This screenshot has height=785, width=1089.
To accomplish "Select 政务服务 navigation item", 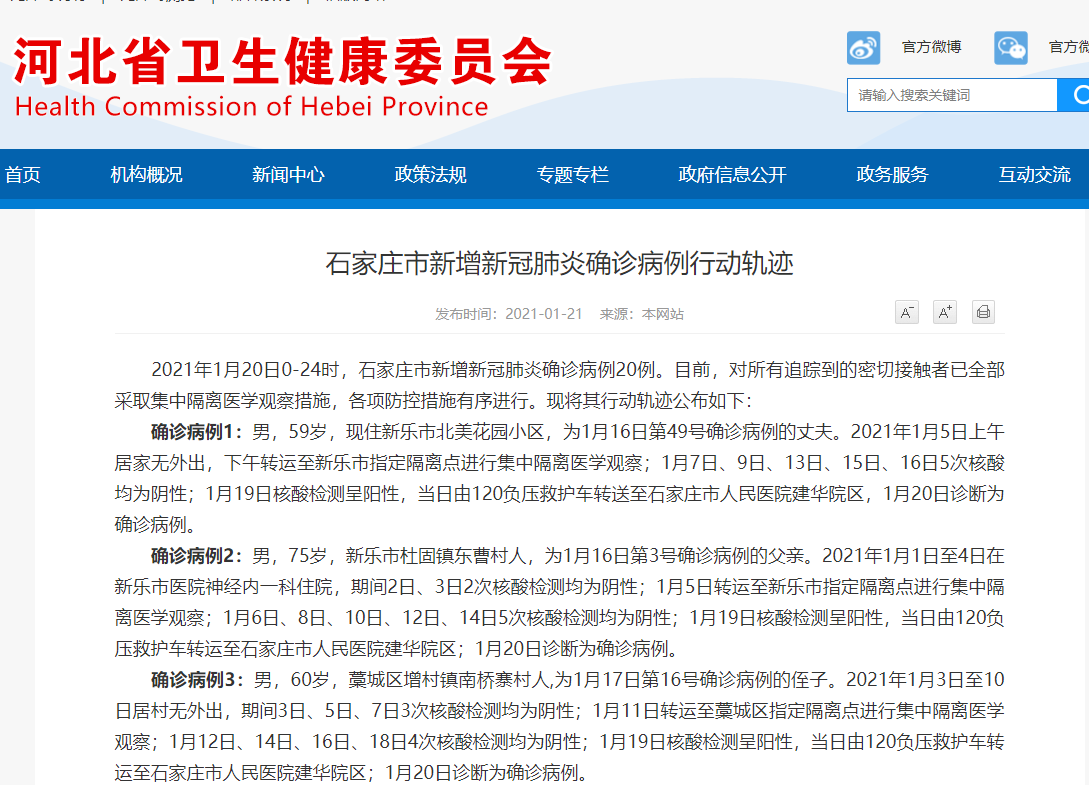I will point(892,174).
